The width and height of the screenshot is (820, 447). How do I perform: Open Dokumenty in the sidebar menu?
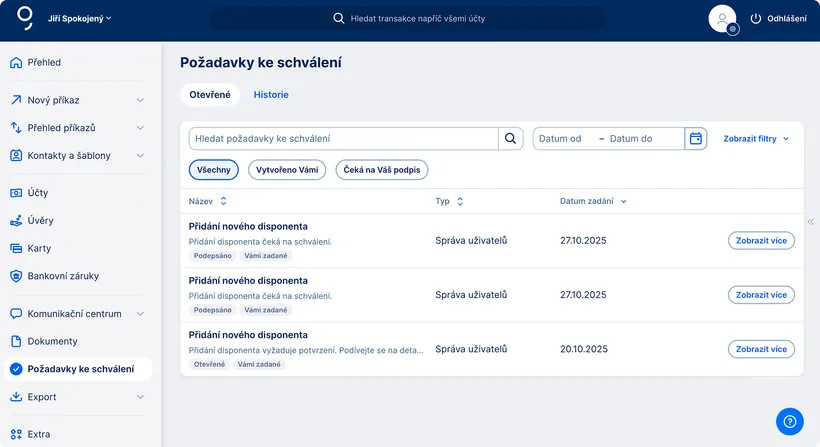click(x=52, y=341)
